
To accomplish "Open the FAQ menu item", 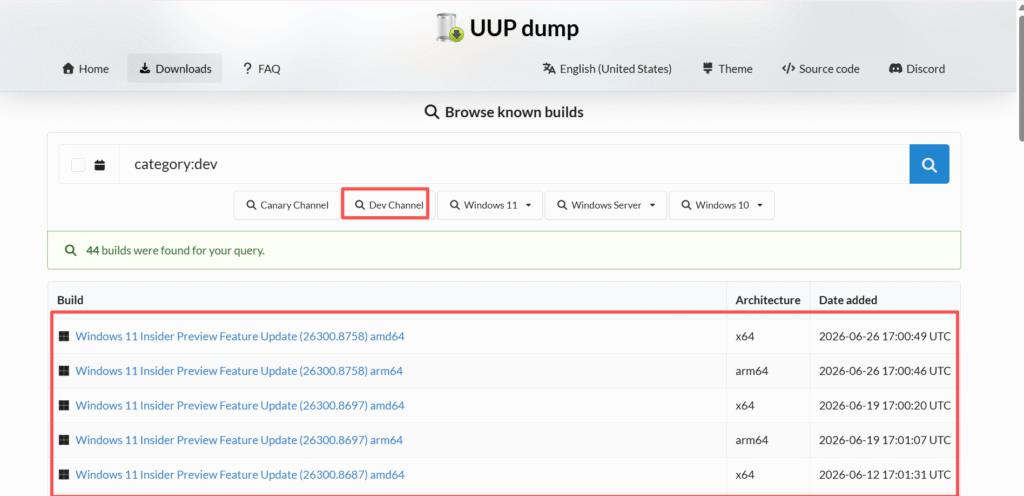I will (261, 69).
